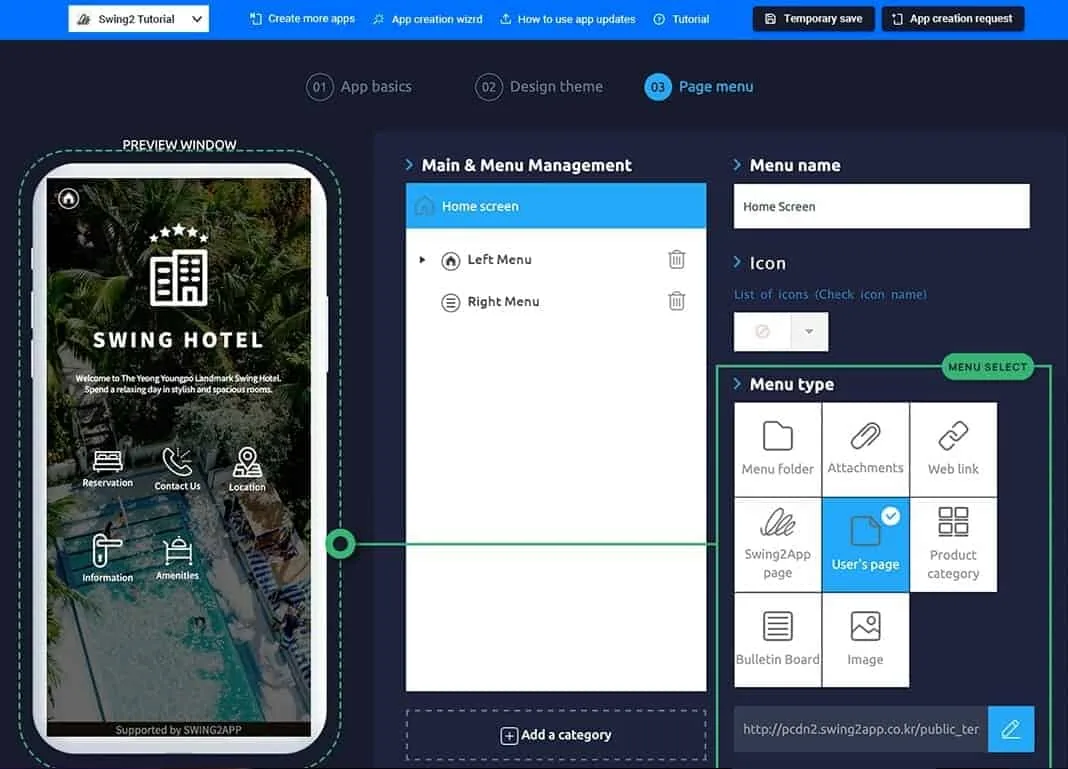
Task: Open the icon selection dropdown arrow
Action: (809, 332)
